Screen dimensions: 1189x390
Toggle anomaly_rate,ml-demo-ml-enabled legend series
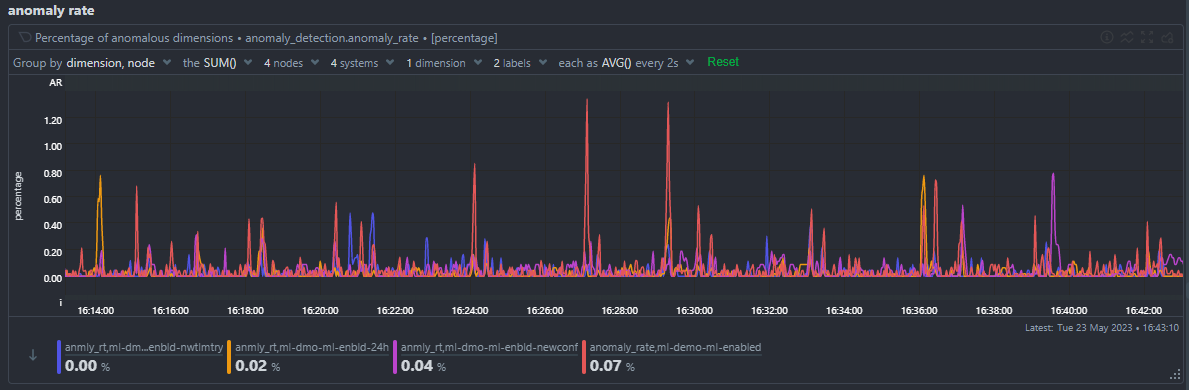point(676,348)
